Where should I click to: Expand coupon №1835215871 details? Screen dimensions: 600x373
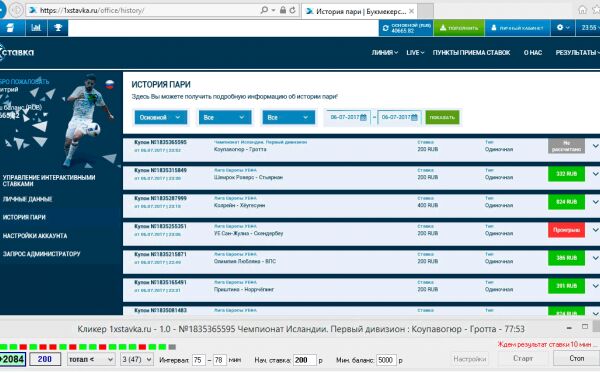click(x=595, y=258)
